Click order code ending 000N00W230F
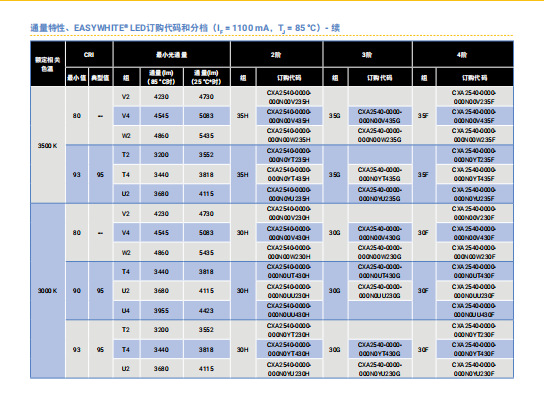The width and height of the screenshot is (544, 416). (474, 252)
